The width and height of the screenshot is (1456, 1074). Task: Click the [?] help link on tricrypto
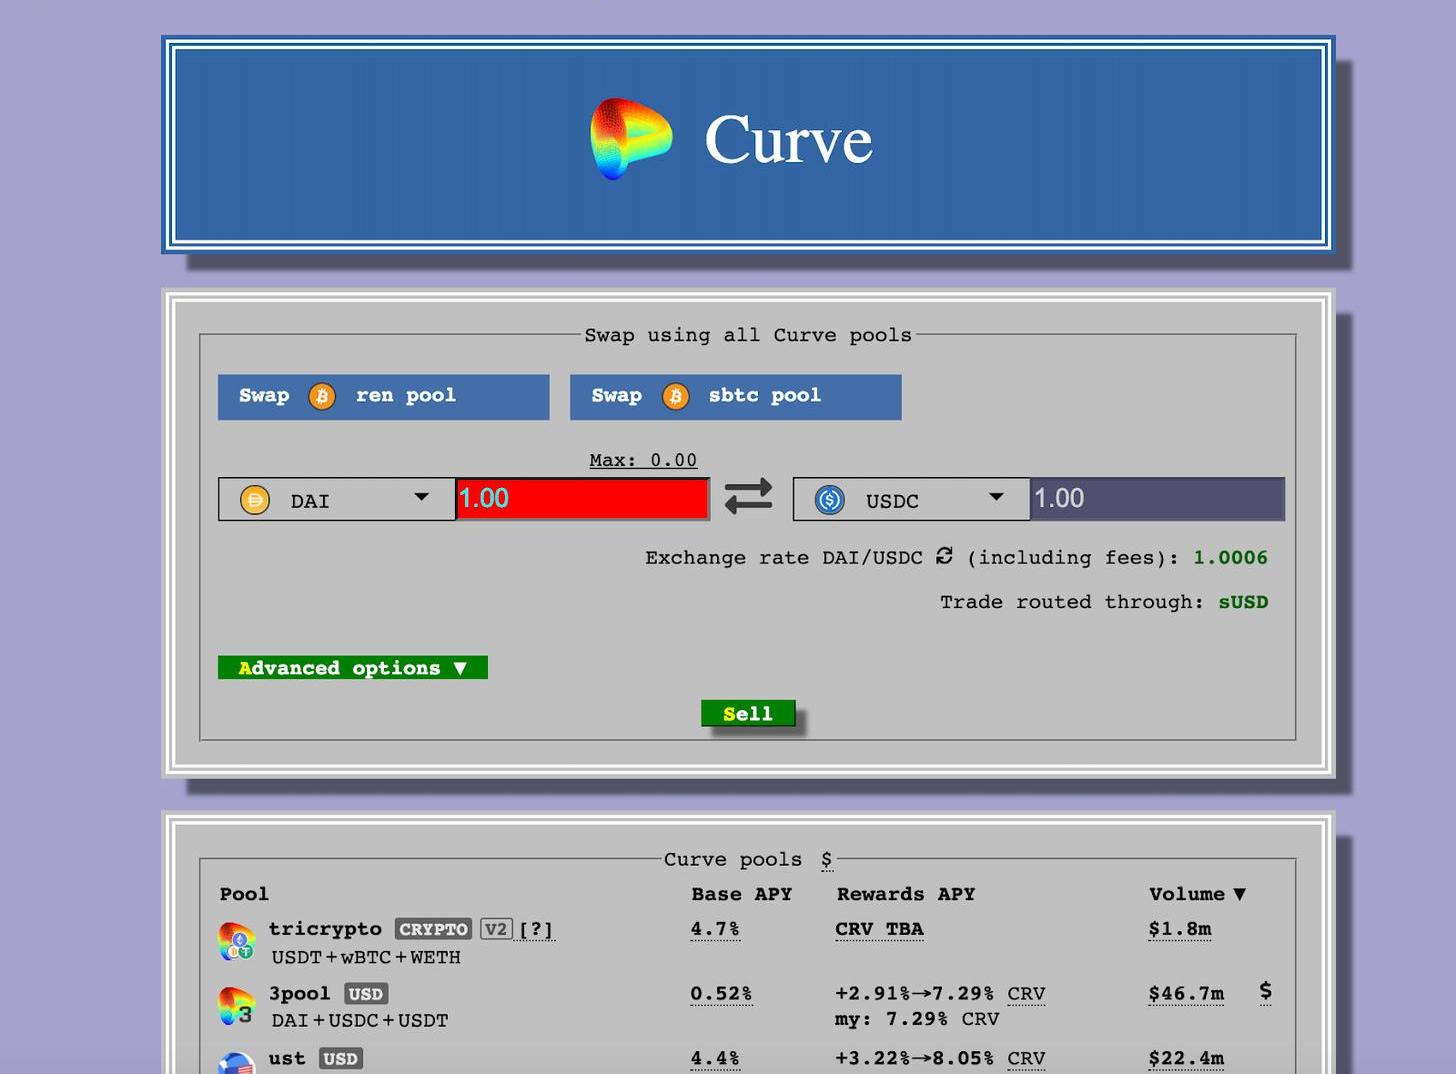[536, 929]
